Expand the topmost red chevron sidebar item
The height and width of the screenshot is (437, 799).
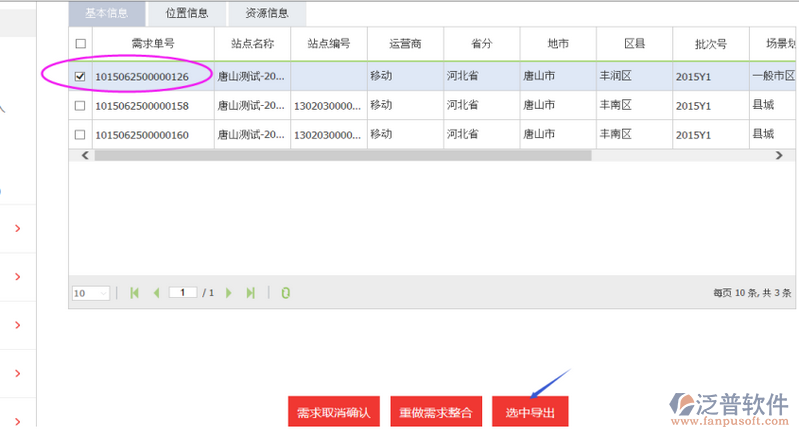pyautogui.click(x=17, y=229)
